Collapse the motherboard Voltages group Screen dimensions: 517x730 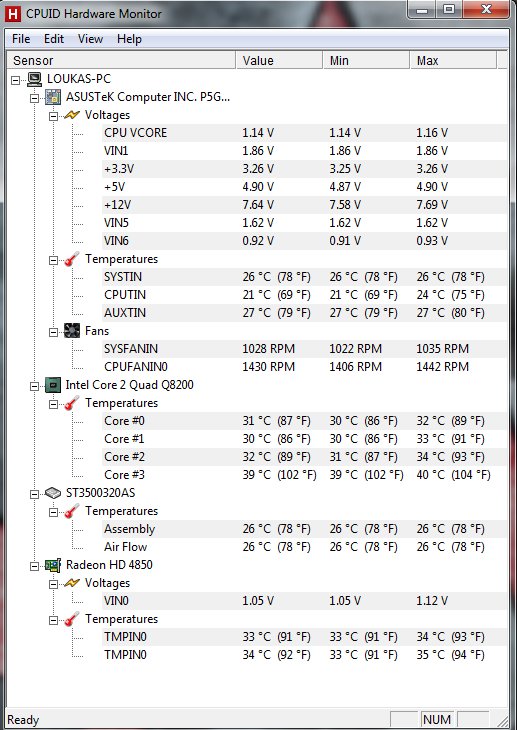[54, 116]
